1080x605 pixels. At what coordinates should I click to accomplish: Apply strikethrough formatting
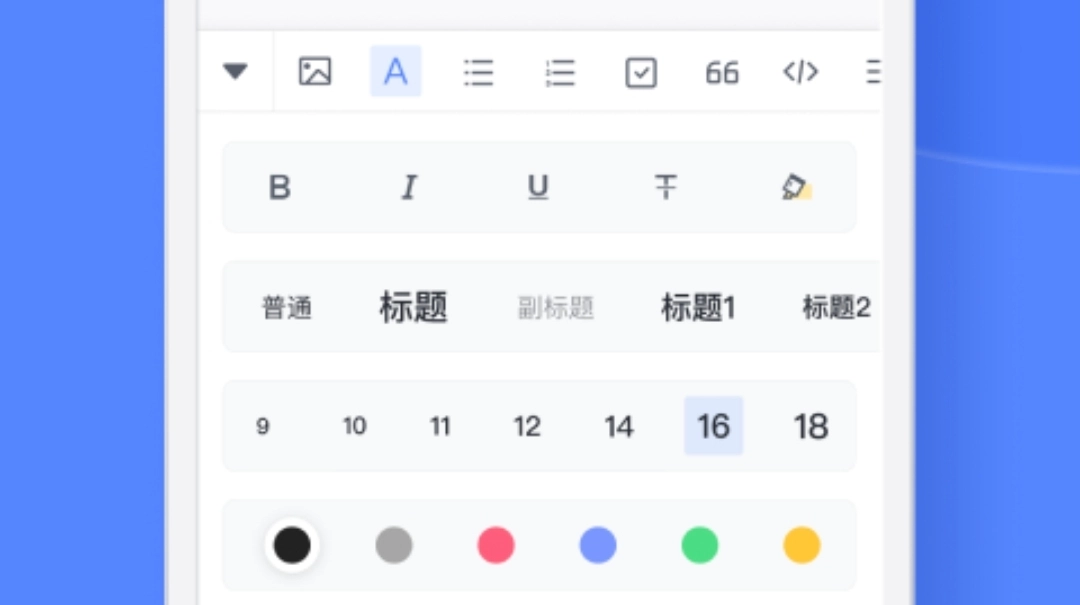pos(666,187)
